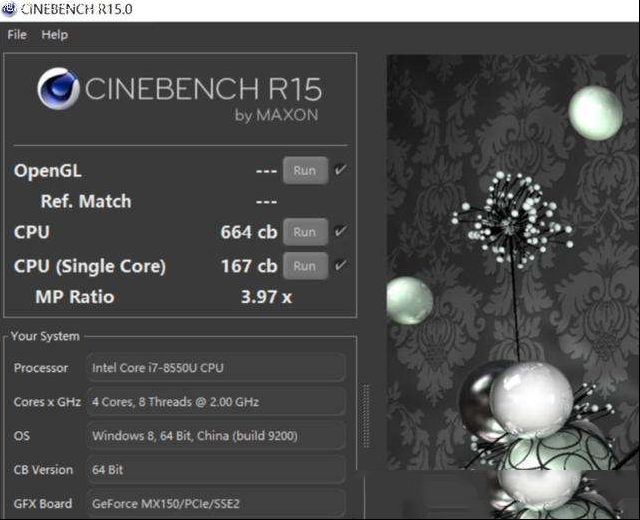Click the 167 cb single core score
The height and width of the screenshot is (520, 640).
(x=249, y=266)
